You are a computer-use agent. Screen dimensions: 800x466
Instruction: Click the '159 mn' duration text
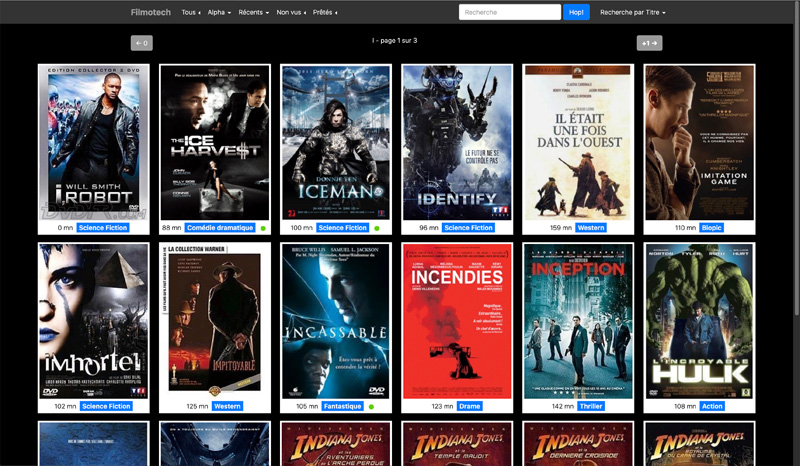point(561,228)
